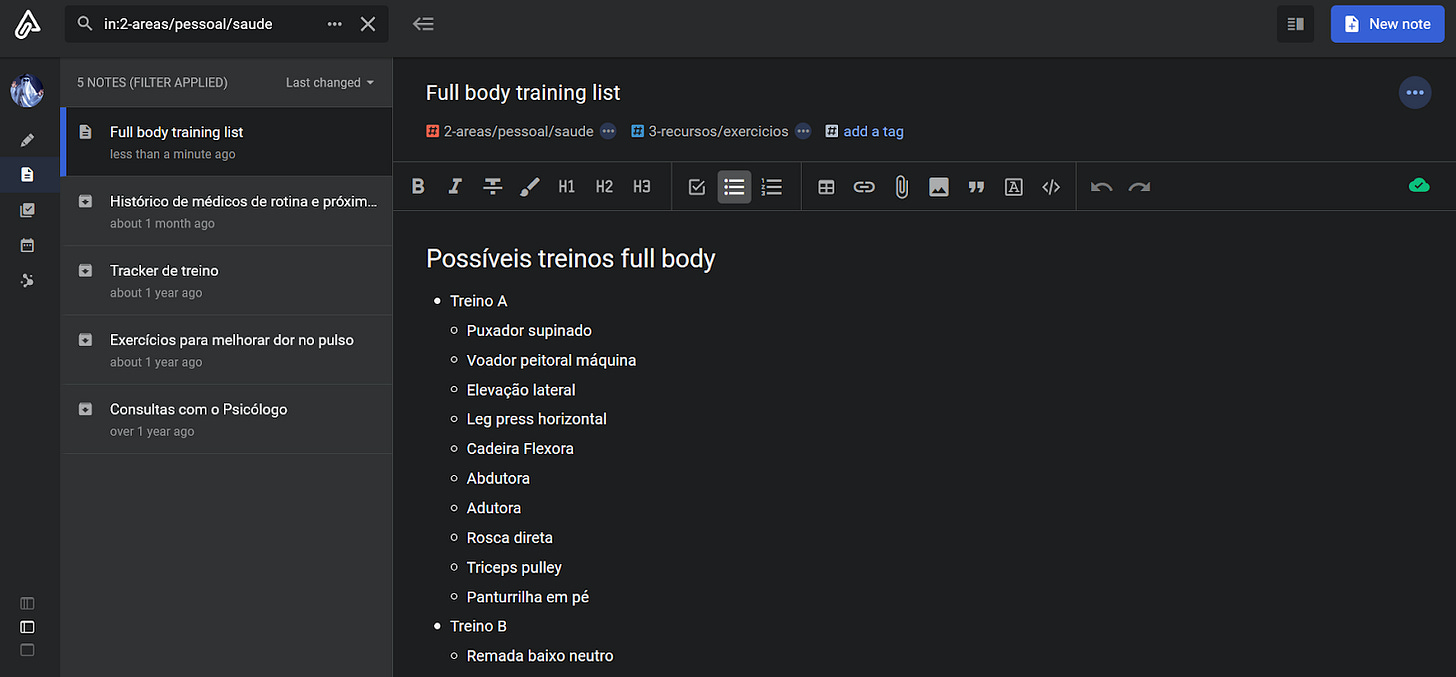Screen dimensions: 1456x677
Task: Toggle bold formatting
Action: [418, 186]
